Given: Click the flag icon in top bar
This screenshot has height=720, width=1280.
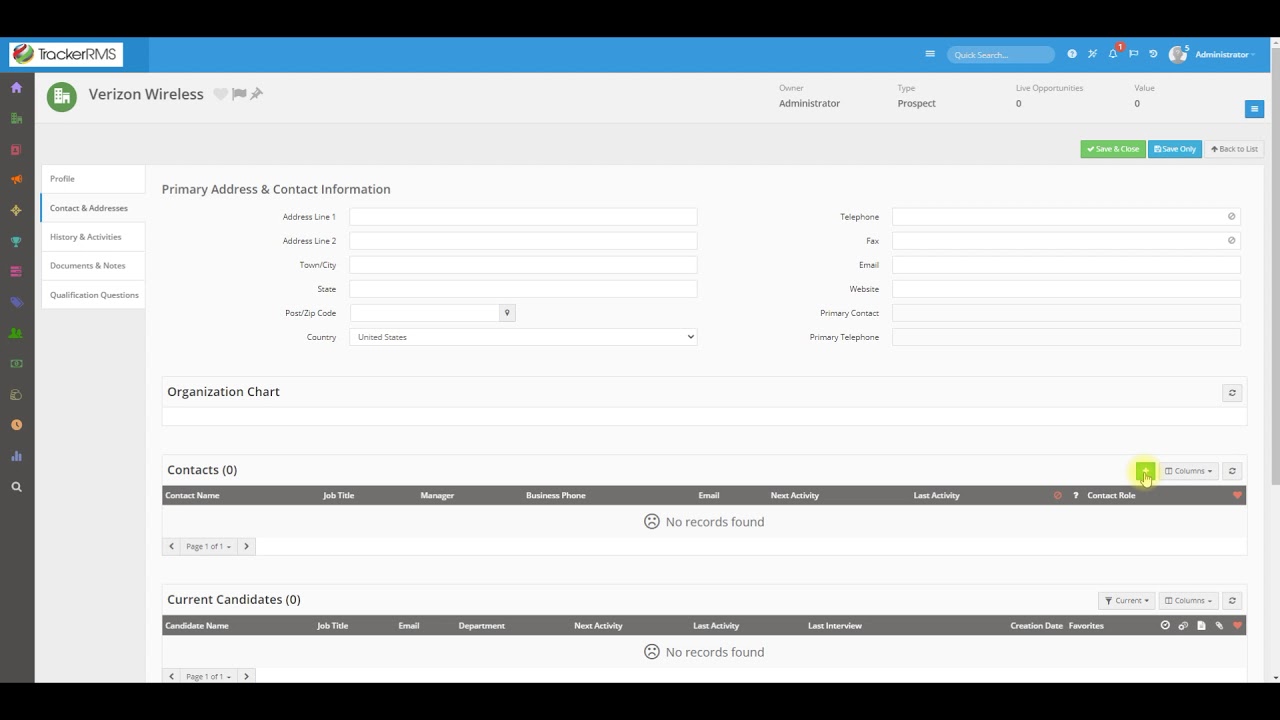Looking at the screenshot, I should coord(1133,54).
